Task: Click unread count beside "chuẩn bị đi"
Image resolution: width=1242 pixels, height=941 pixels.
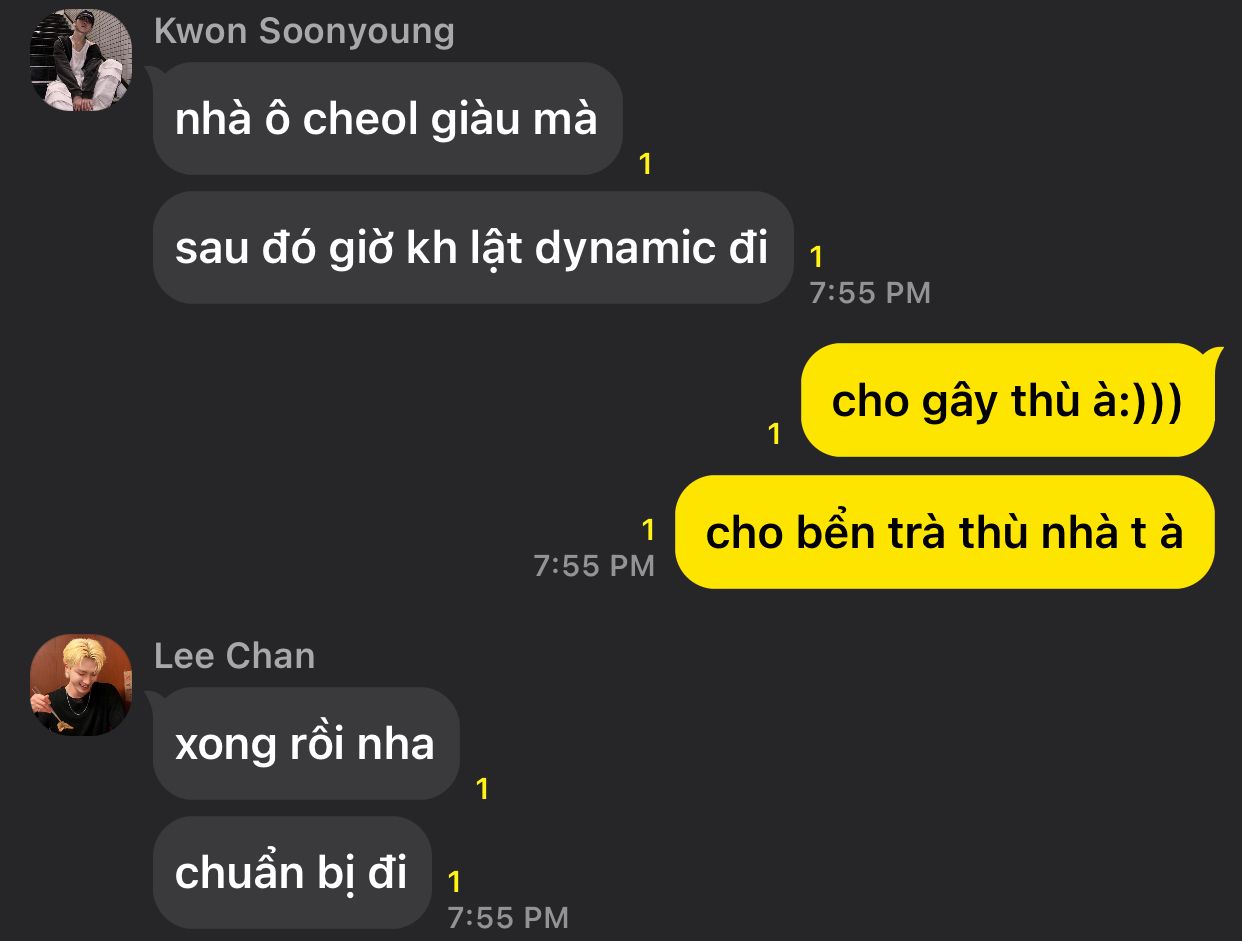Action: click(x=454, y=882)
